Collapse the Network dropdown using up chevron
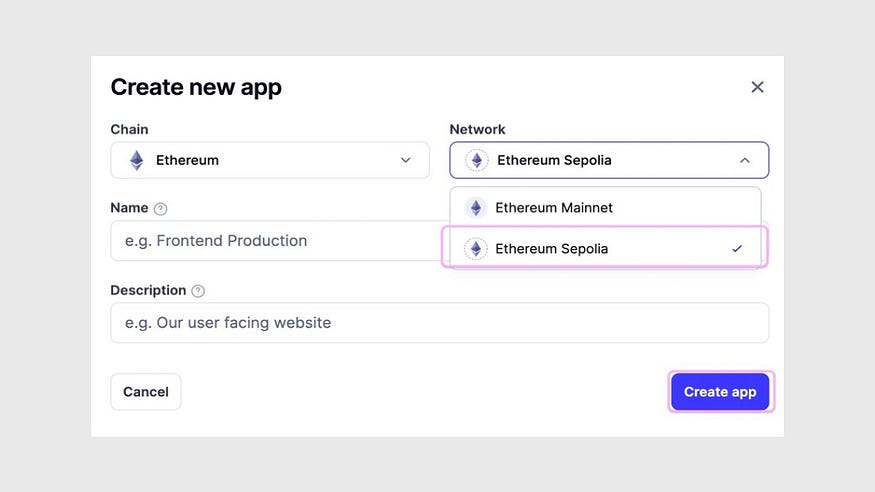 (745, 160)
